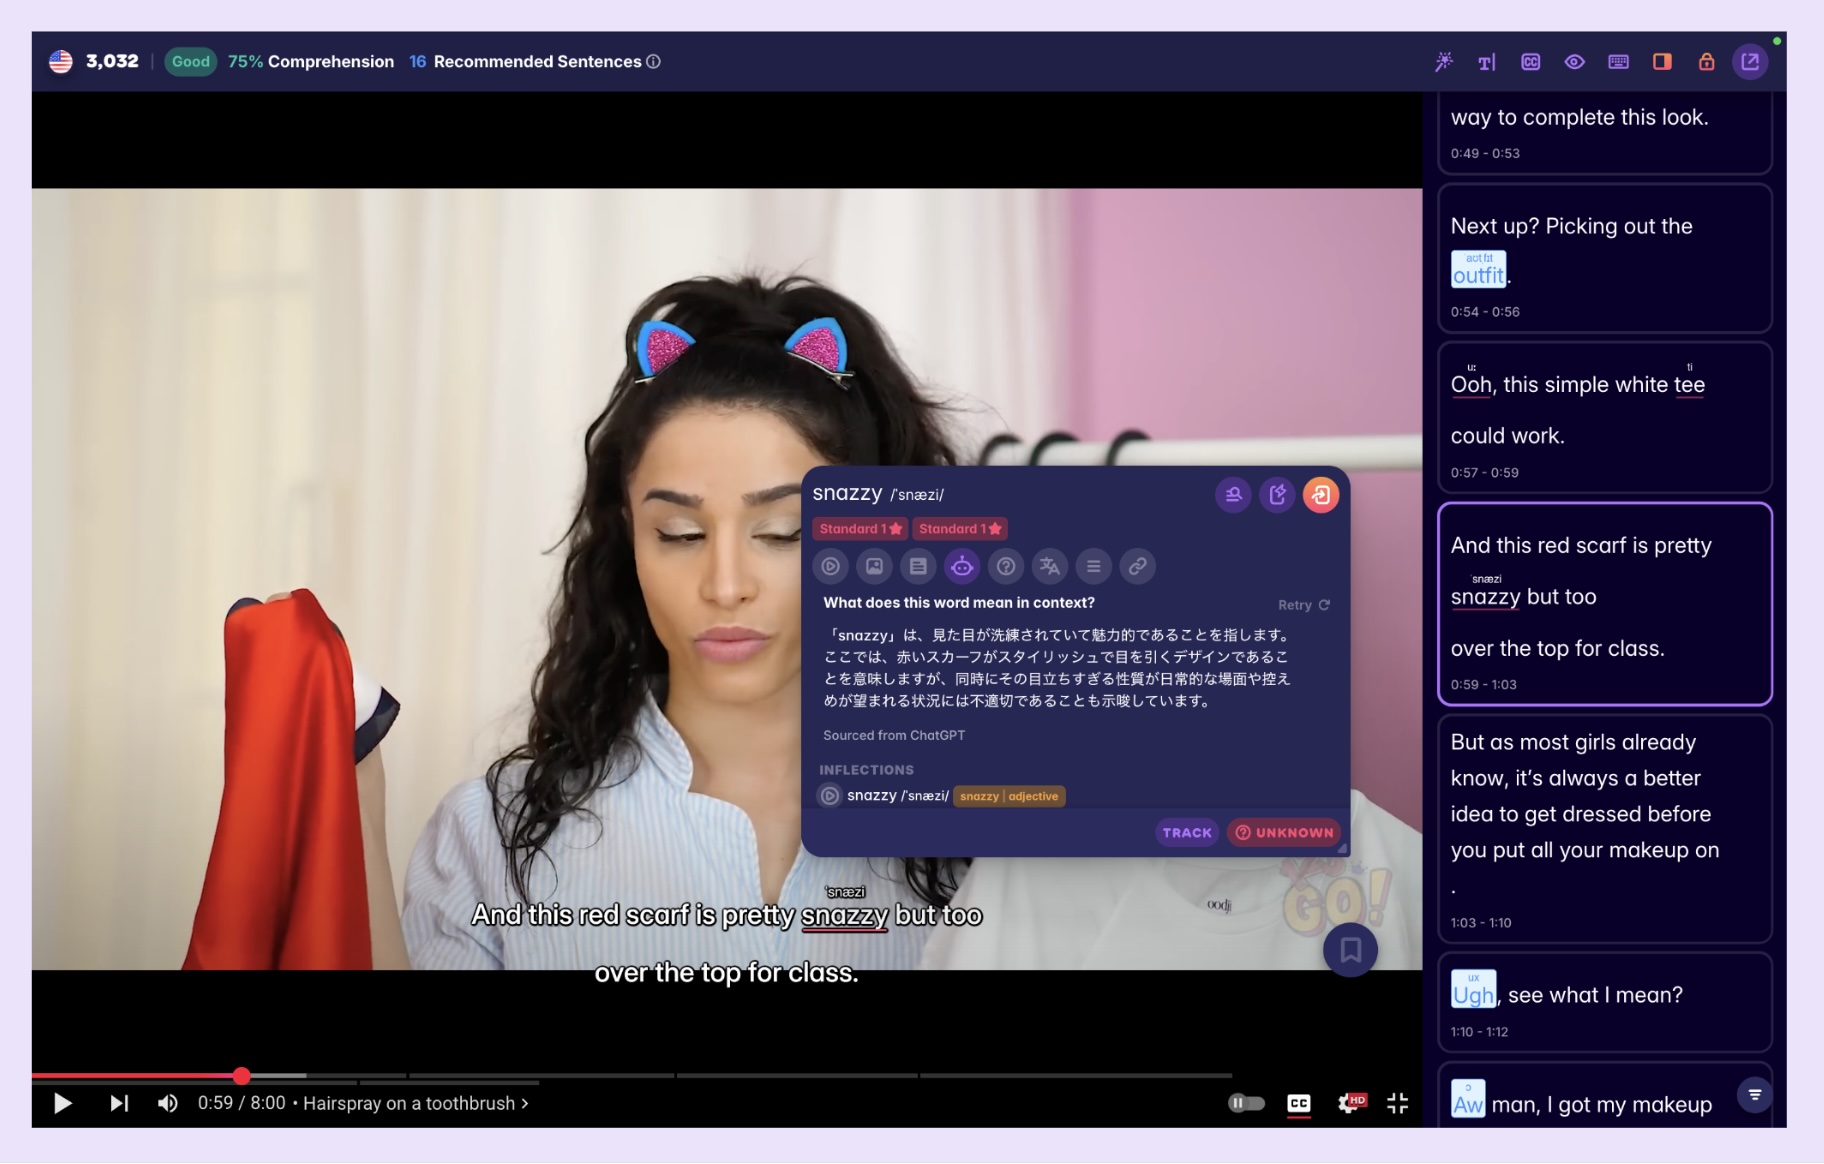Image resolution: width=1824 pixels, height=1164 pixels.
Task: Play the video
Action: pyautogui.click(x=62, y=1103)
